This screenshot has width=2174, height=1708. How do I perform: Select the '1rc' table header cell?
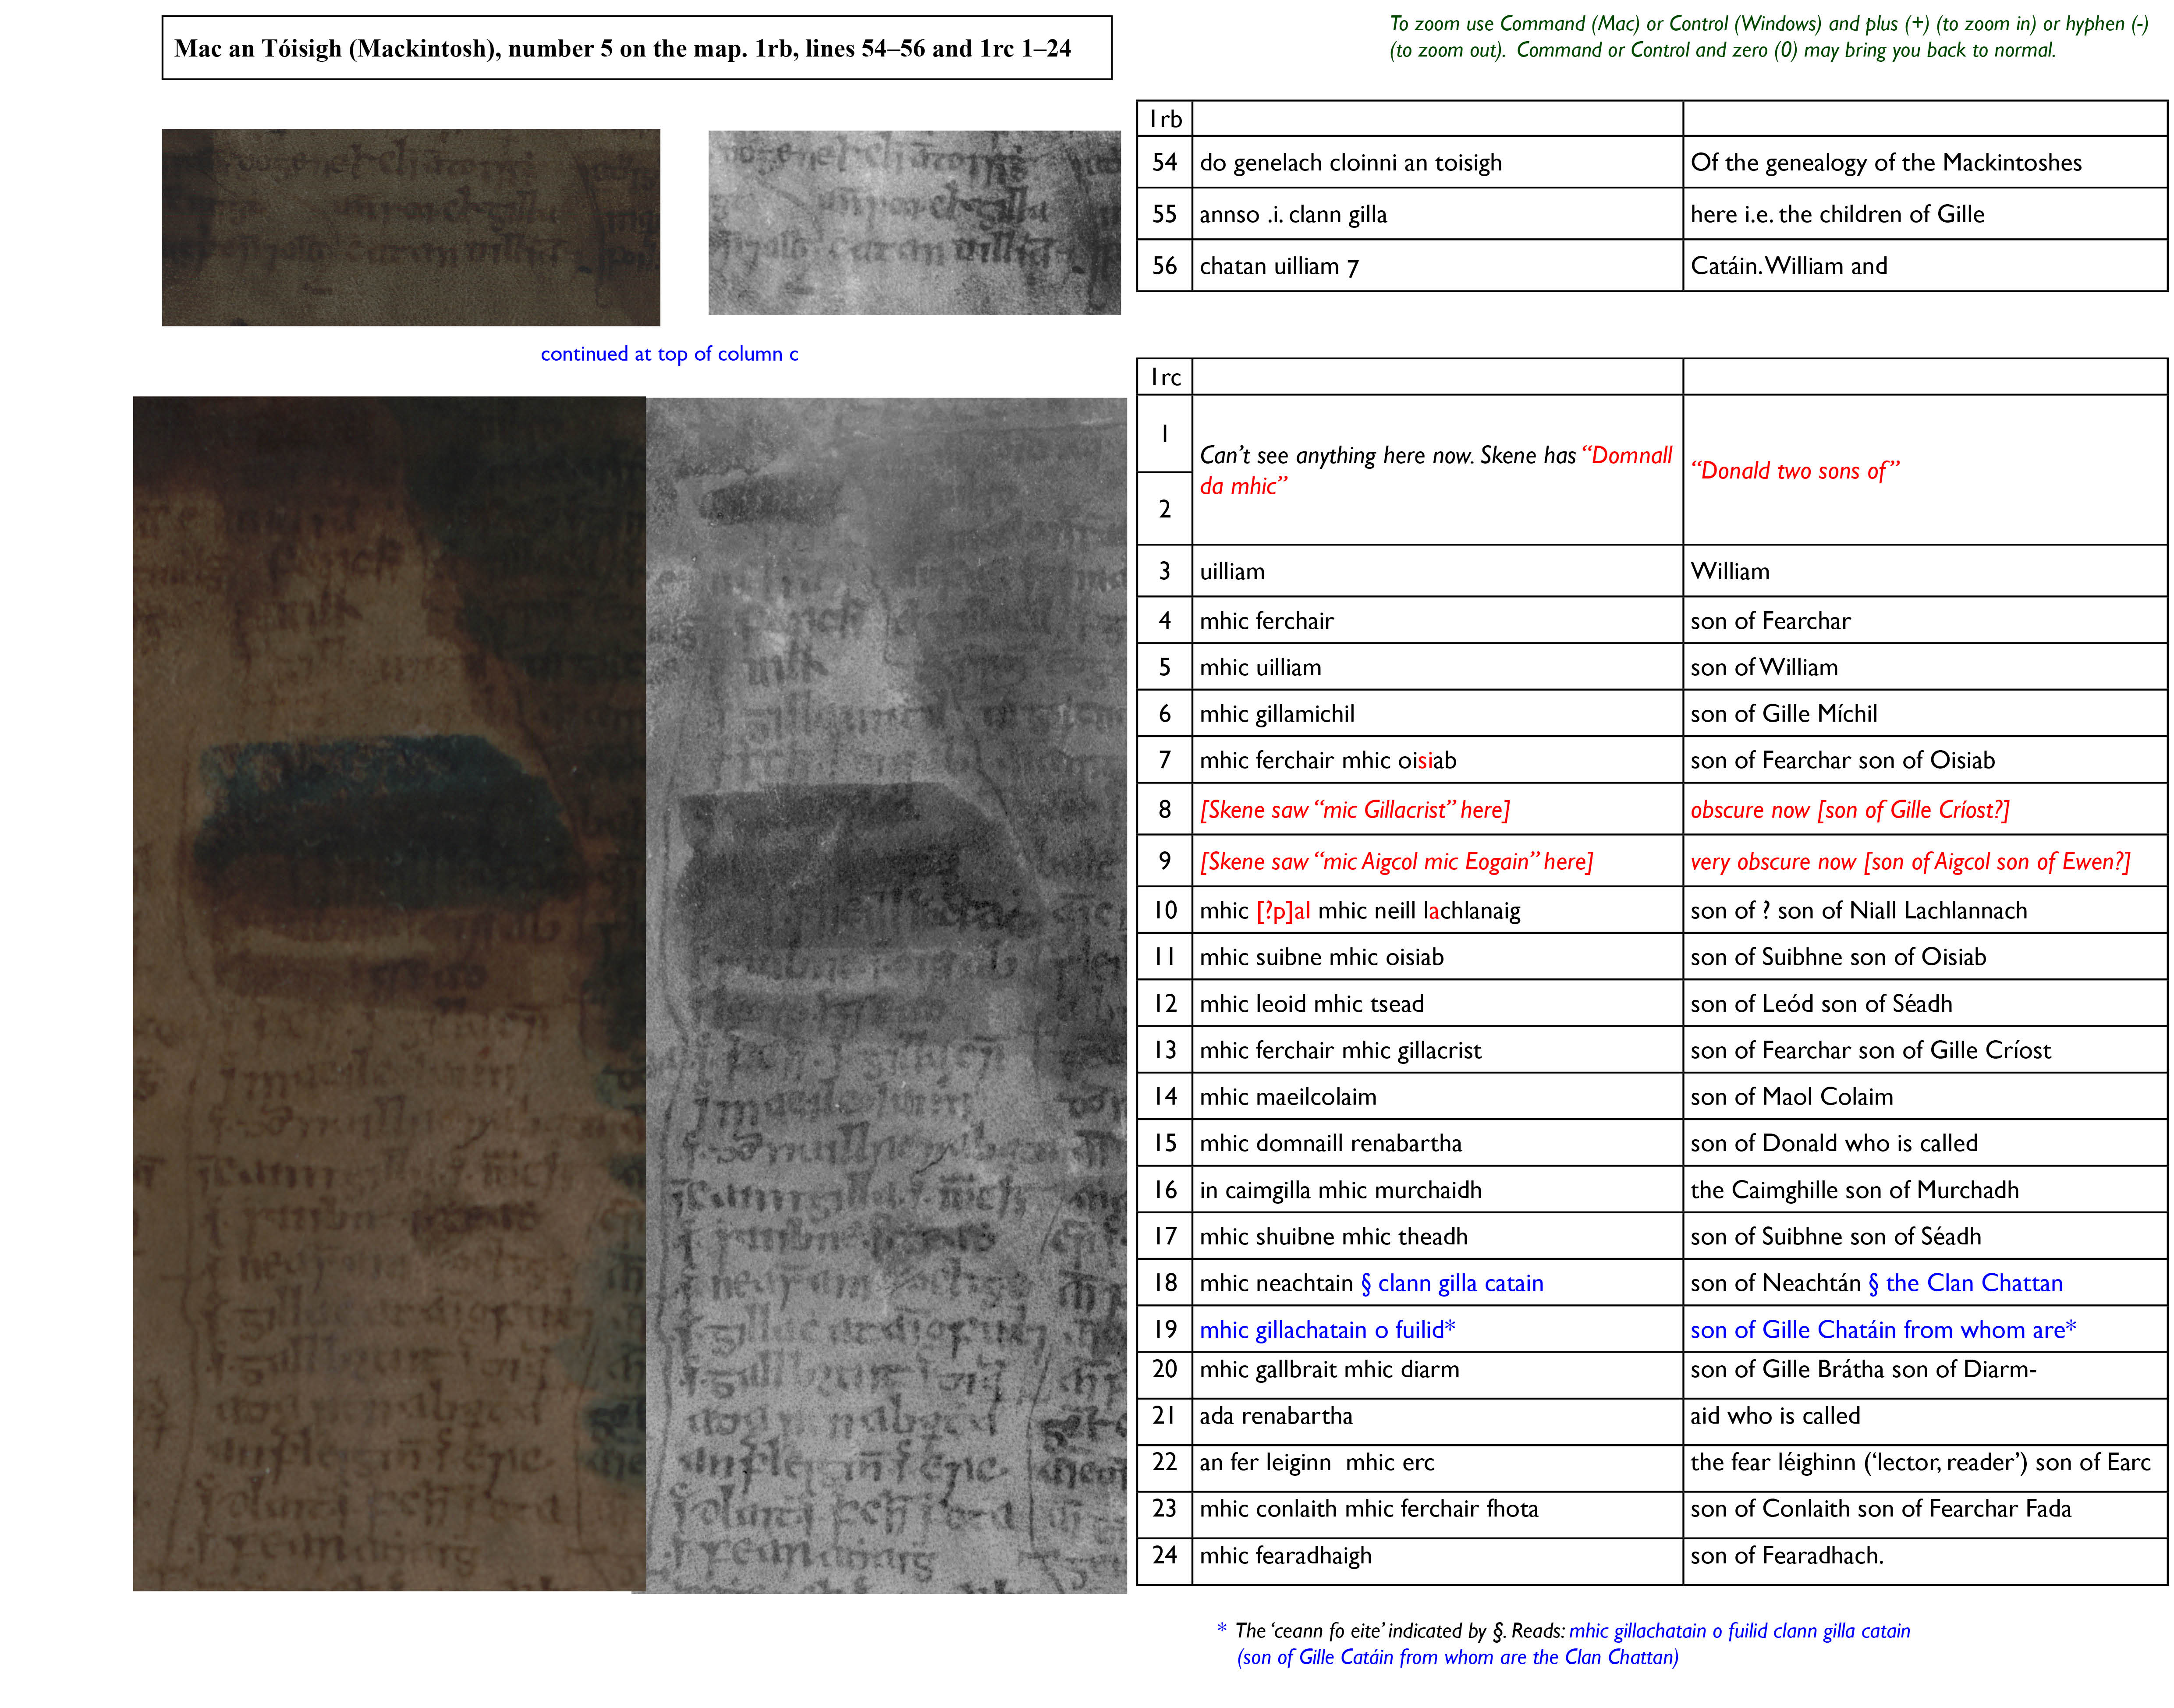coord(1165,377)
